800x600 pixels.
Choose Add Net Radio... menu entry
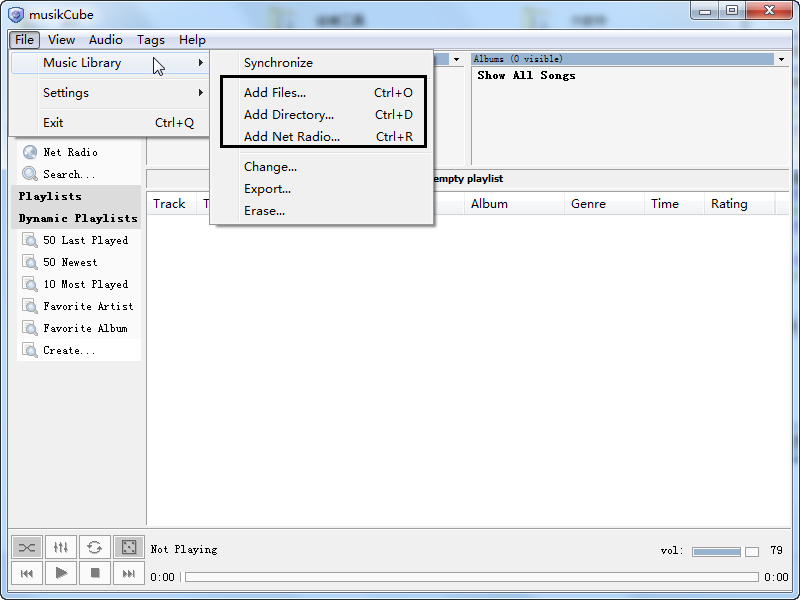click(x=321, y=137)
